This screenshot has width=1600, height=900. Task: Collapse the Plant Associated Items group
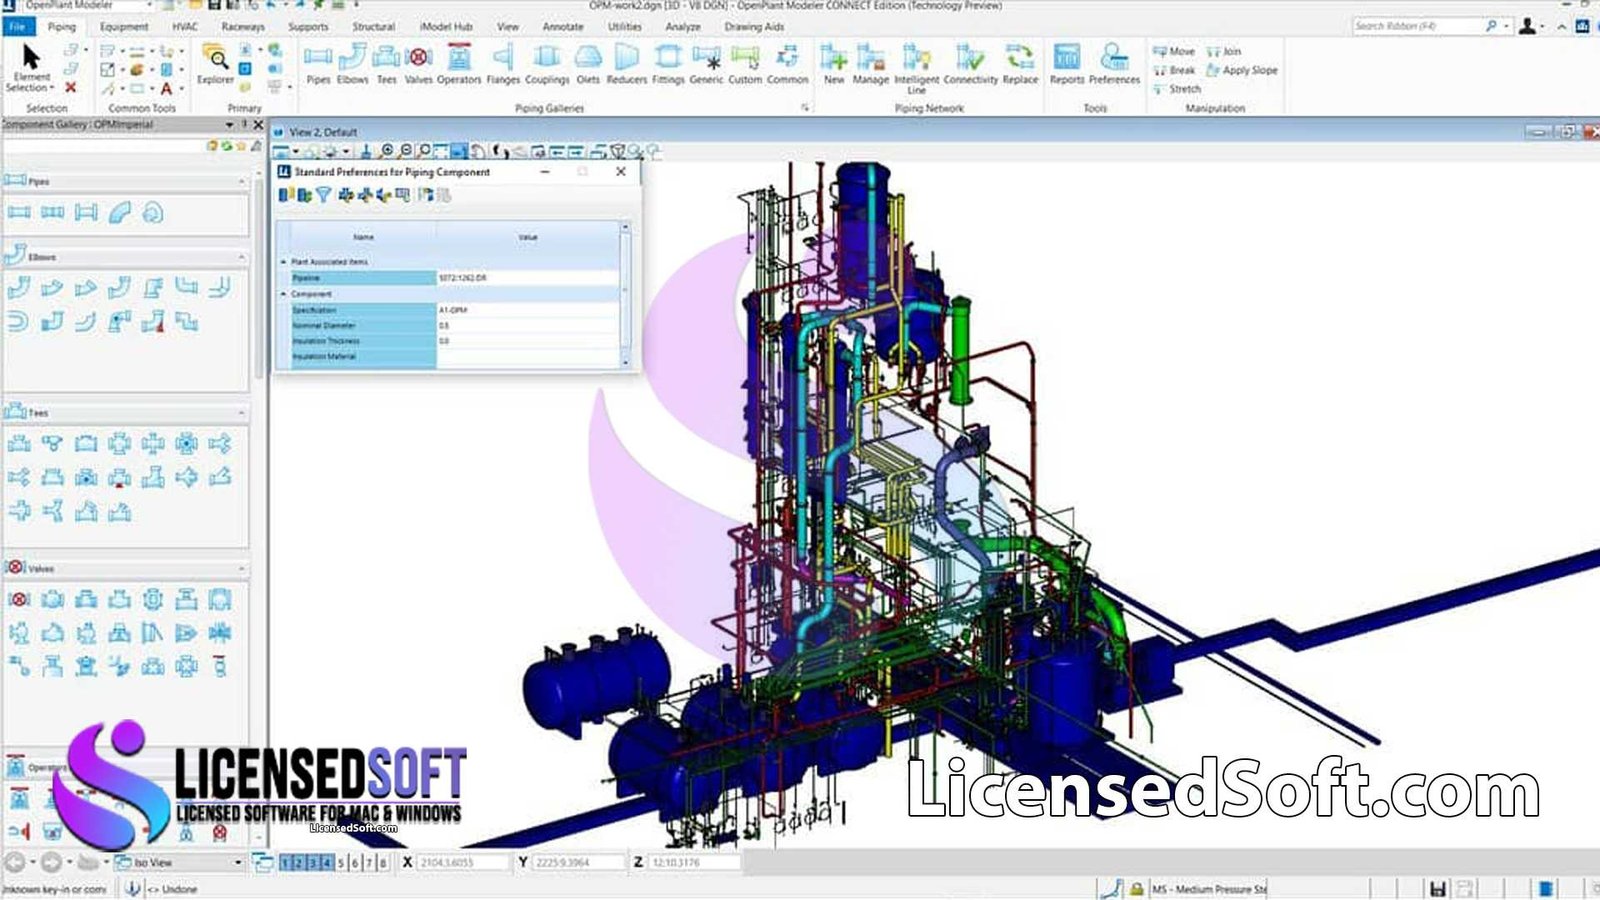pos(283,261)
